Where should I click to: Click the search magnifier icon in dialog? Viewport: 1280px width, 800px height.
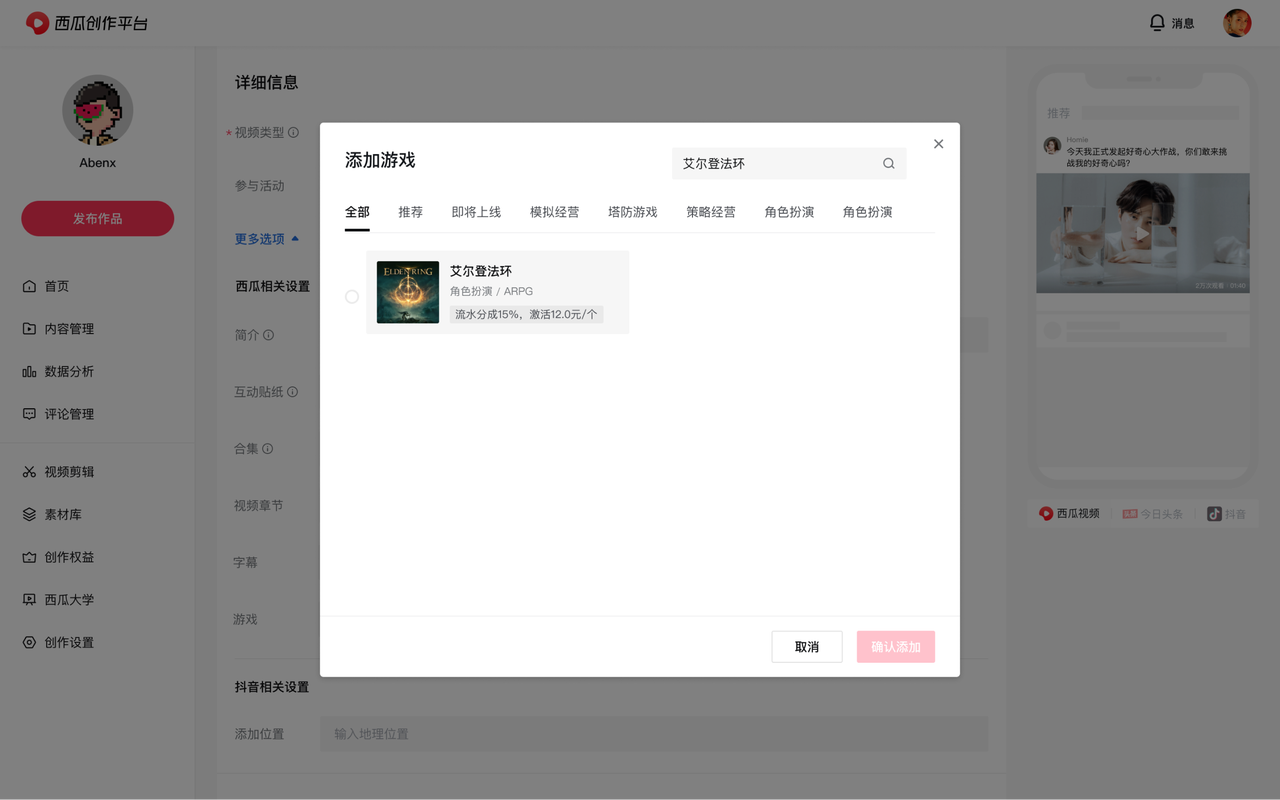(x=888, y=164)
